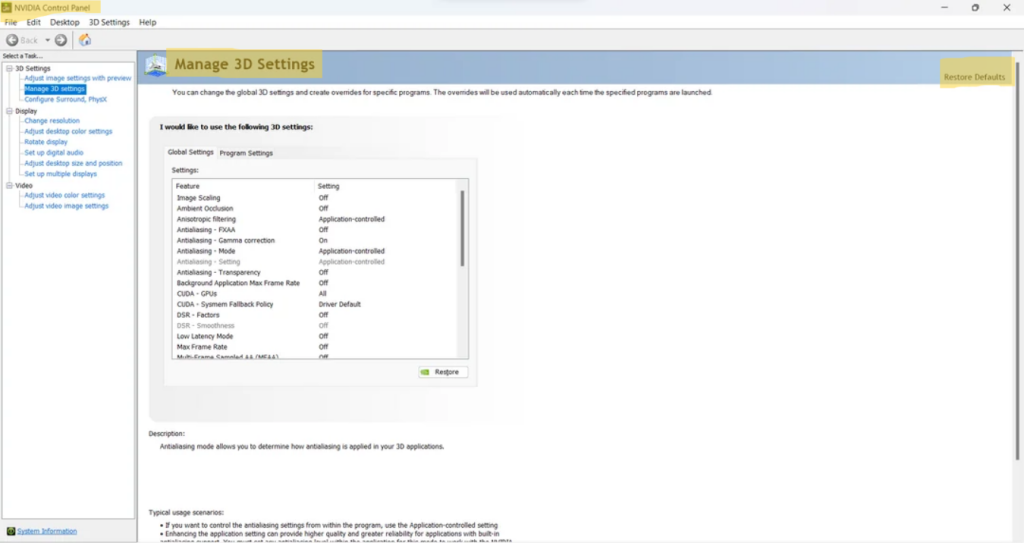The image size is (1024, 543).
Task: Click the Feature column header
Action: [243, 186]
